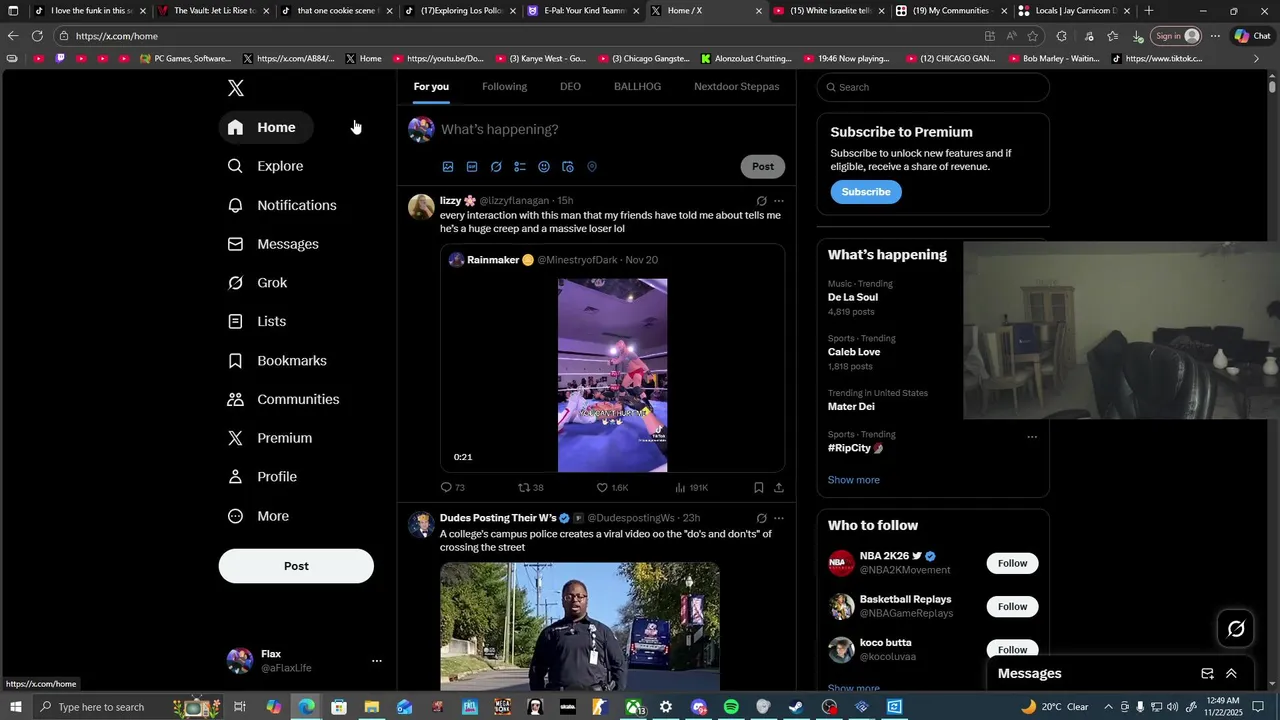This screenshot has height=720, width=1280.
Task: Open Windows Start menu
Action: click(14, 707)
